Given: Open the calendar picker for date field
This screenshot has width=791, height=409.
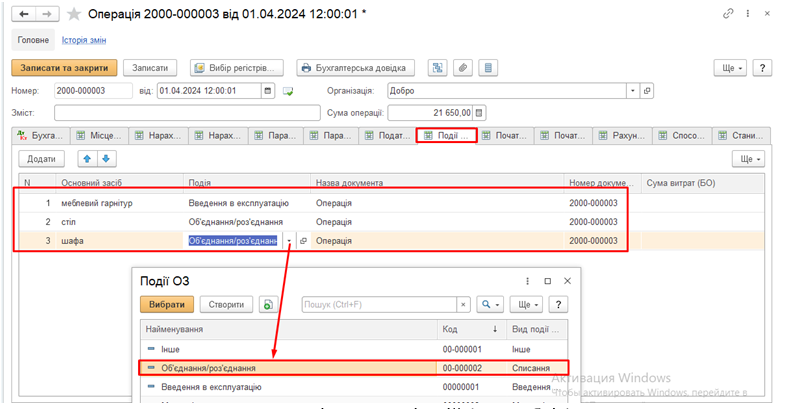Looking at the screenshot, I should 268,91.
